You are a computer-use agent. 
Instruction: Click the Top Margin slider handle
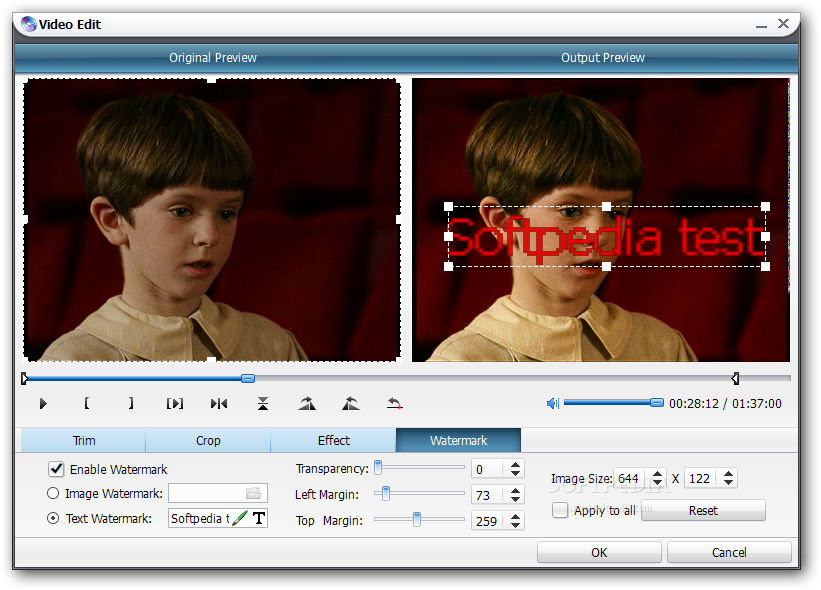tap(417, 519)
